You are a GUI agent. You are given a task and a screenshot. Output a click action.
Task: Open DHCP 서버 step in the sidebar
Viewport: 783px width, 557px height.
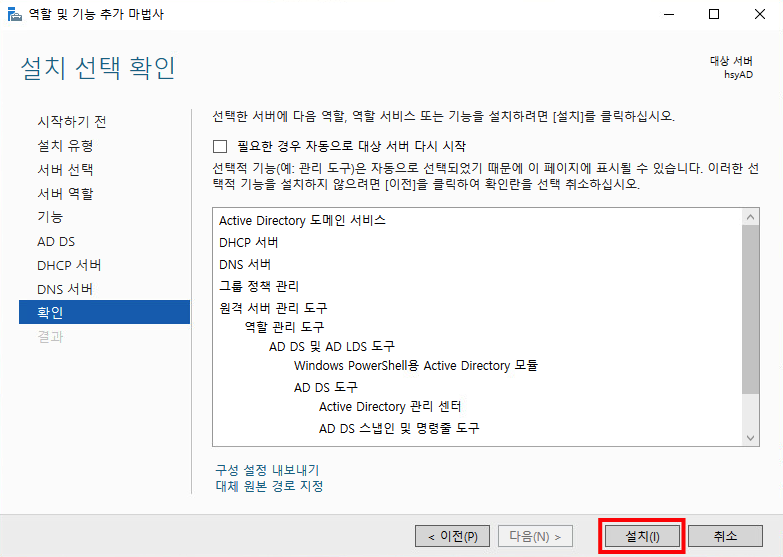[x=69, y=265]
